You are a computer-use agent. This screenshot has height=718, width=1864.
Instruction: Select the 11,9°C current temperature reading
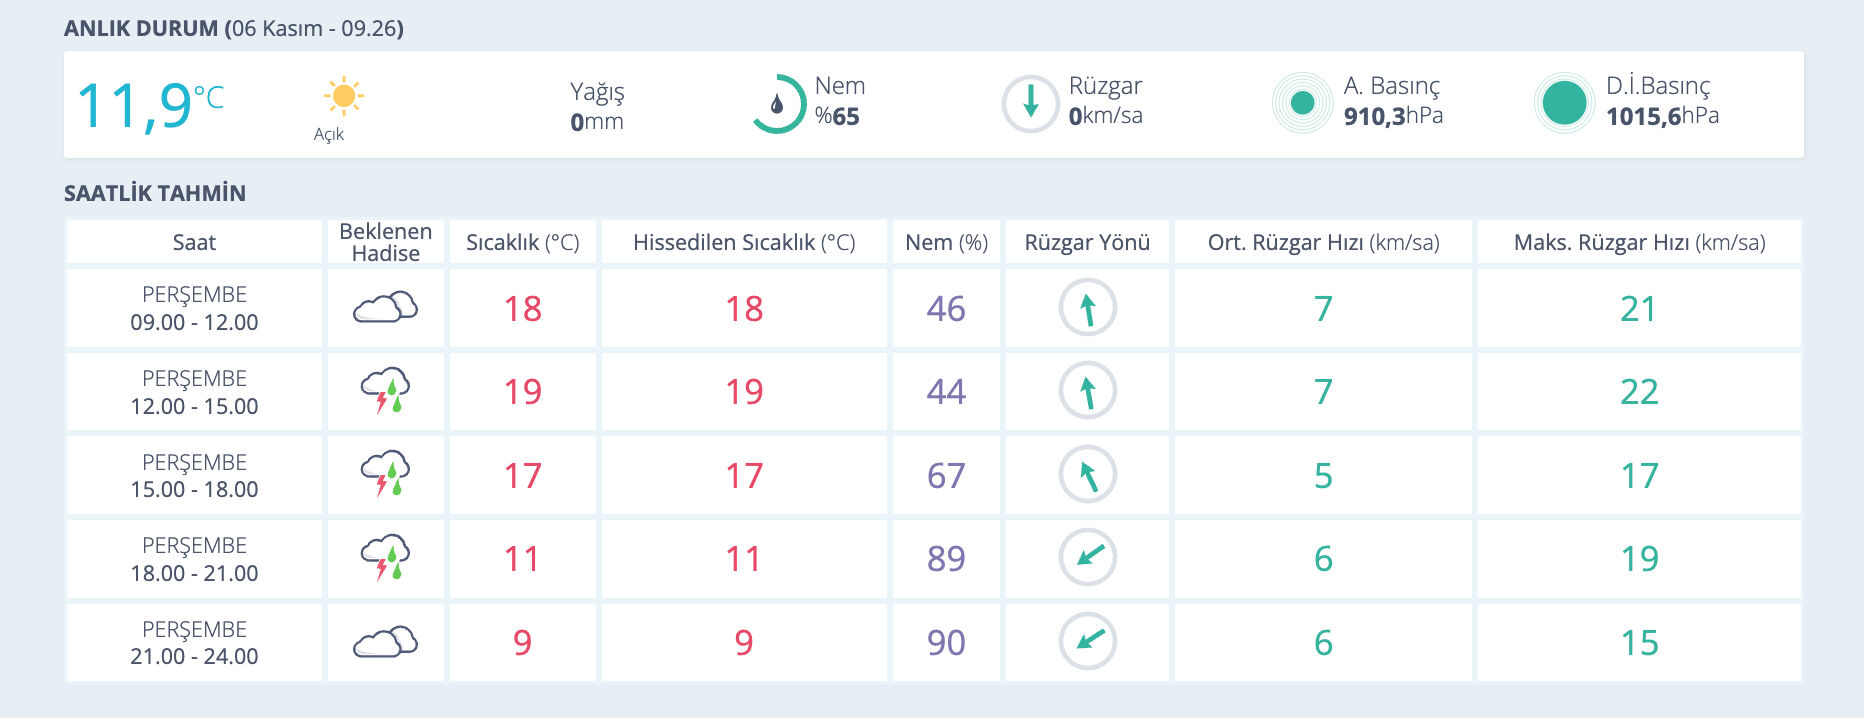(x=150, y=101)
